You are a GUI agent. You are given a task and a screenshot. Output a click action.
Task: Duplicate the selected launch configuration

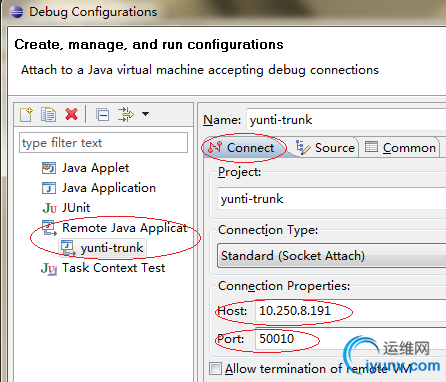(48, 115)
